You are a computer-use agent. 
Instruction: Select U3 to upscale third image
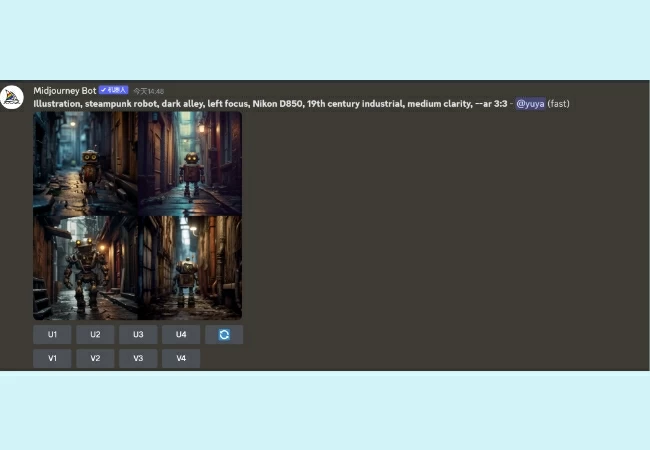pyautogui.click(x=138, y=335)
